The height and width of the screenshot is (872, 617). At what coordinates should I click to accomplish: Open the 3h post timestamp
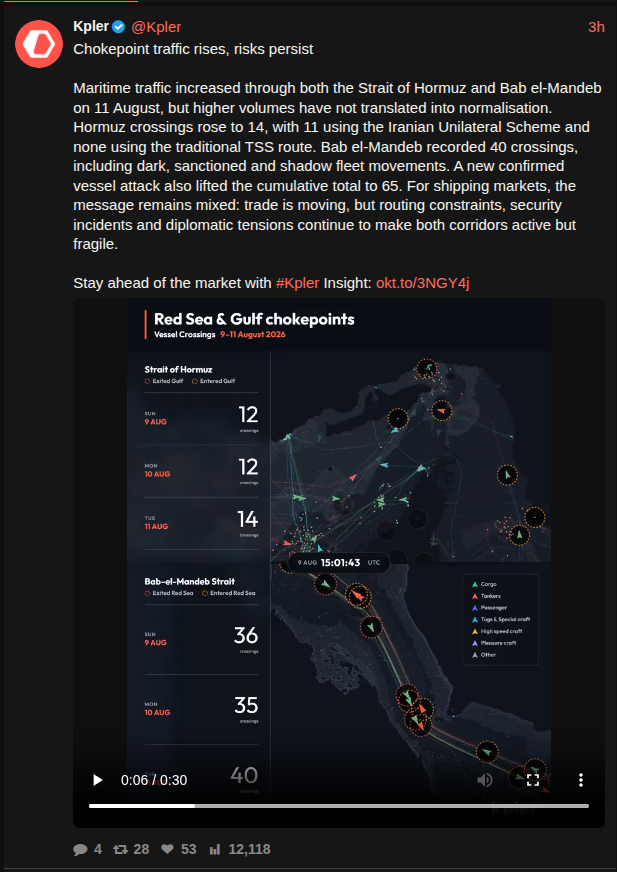pos(596,27)
